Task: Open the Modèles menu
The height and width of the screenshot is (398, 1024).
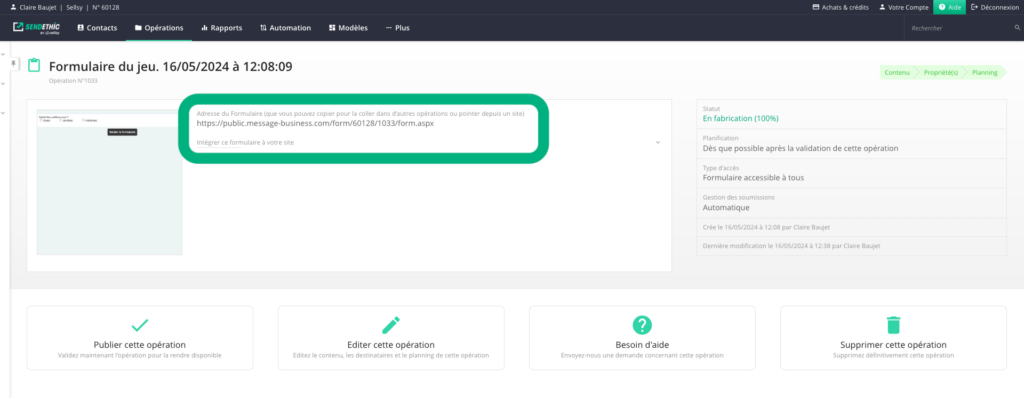Action: (348, 28)
